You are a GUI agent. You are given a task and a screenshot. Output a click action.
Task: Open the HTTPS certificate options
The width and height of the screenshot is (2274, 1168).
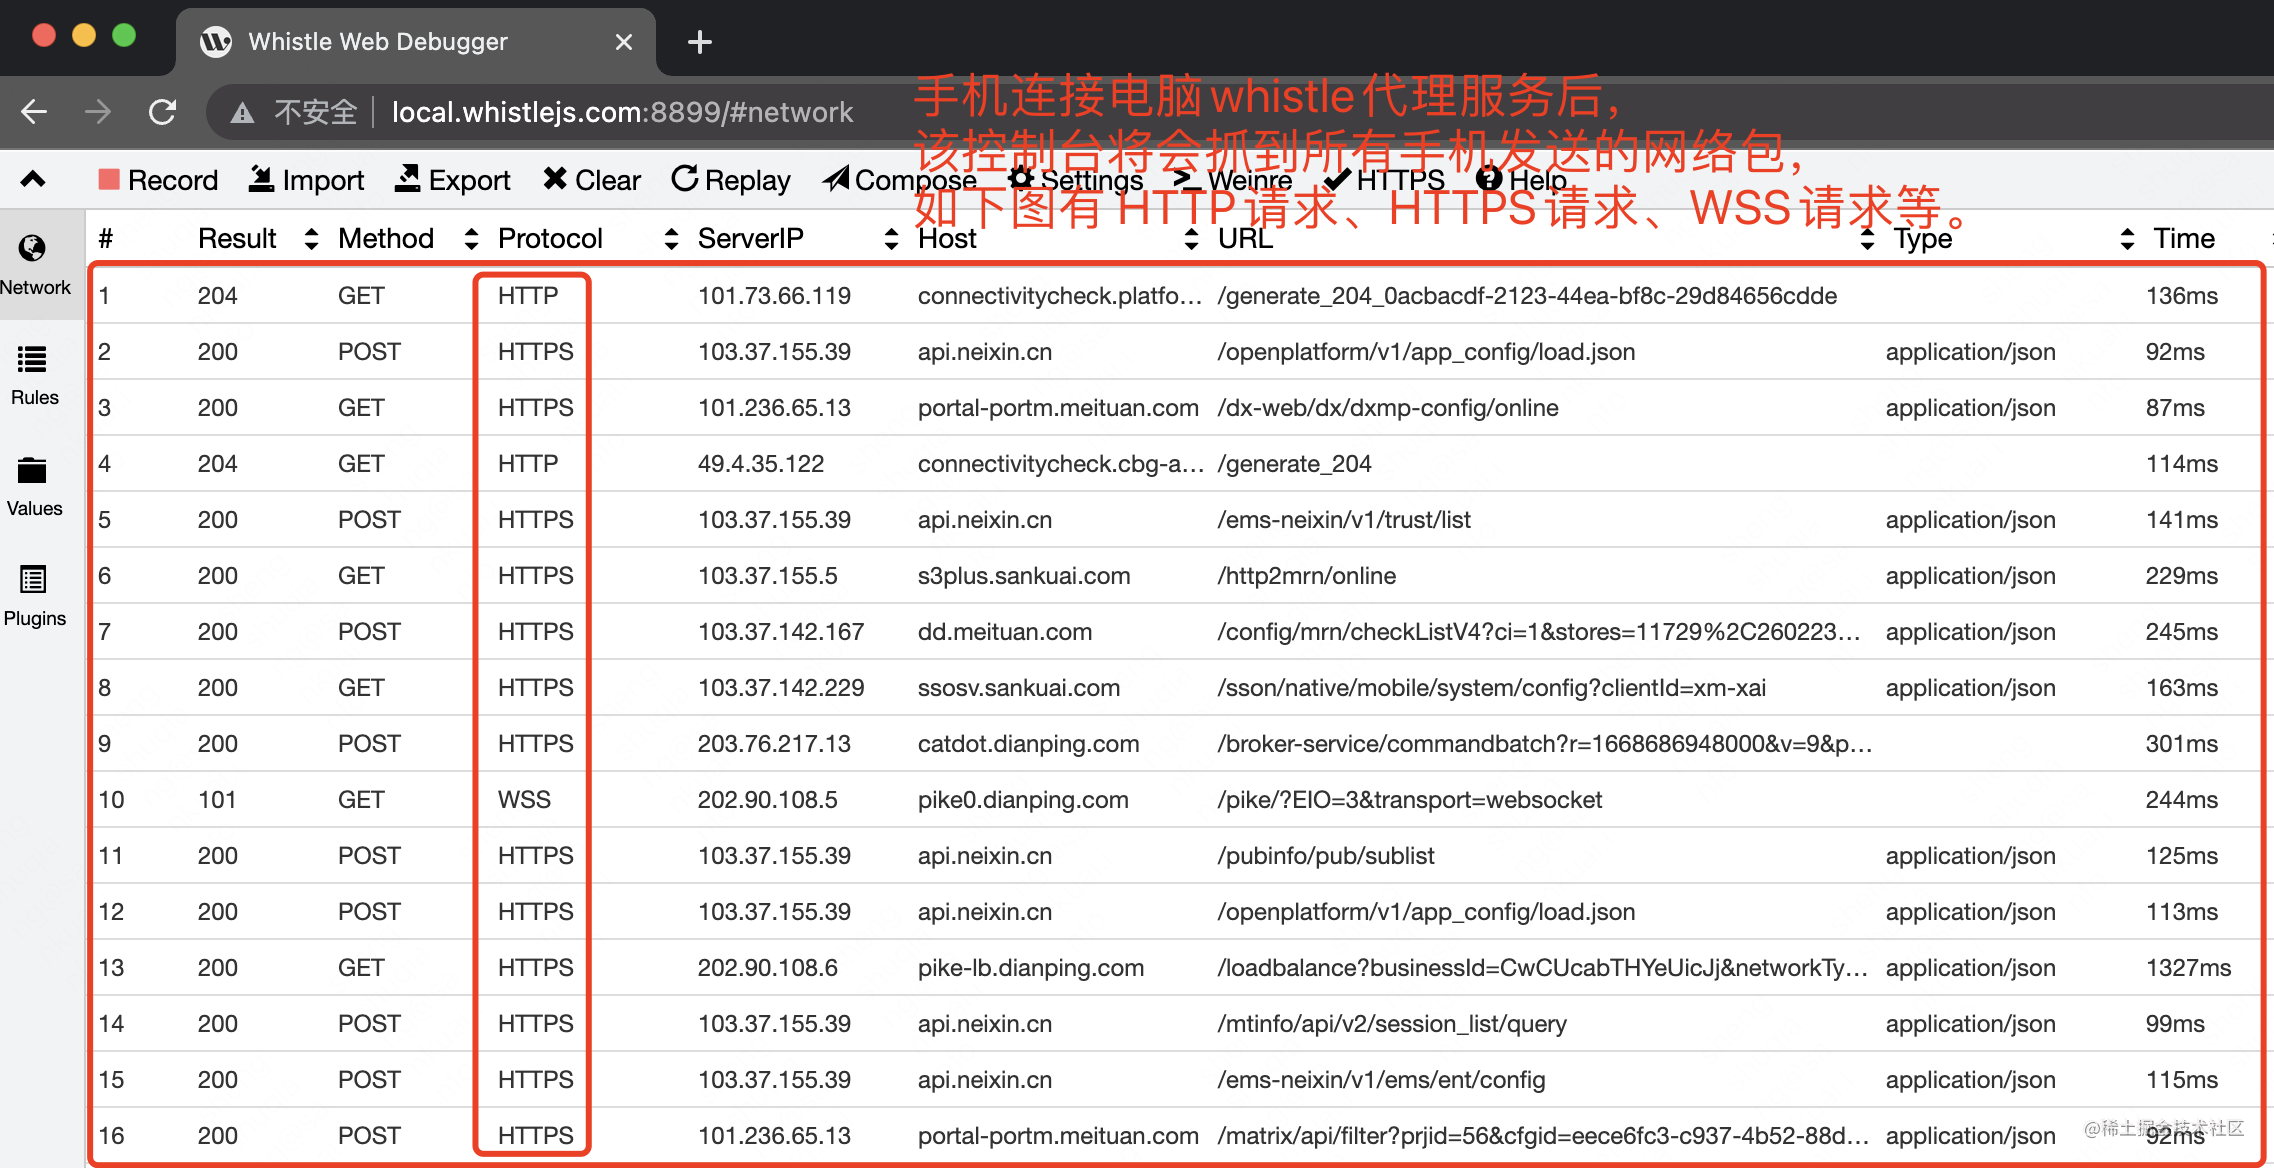click(x=1384, y=180)
